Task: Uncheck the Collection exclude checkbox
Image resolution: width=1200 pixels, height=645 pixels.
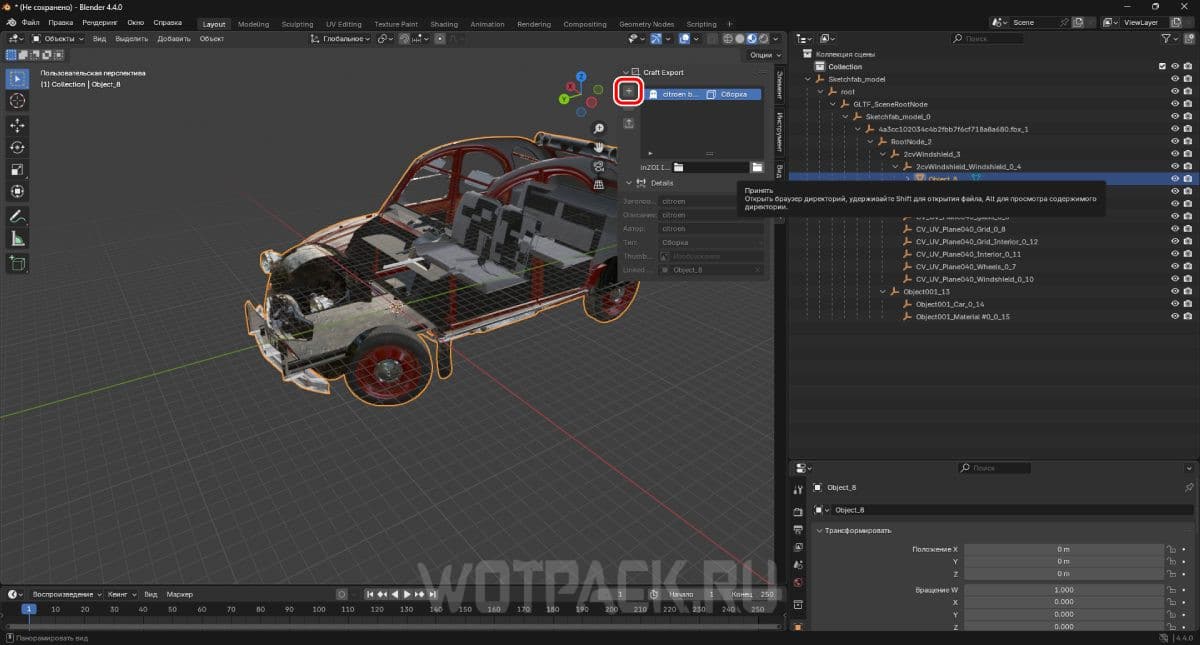Action: pyautogui.click(x=1162, y=67)
